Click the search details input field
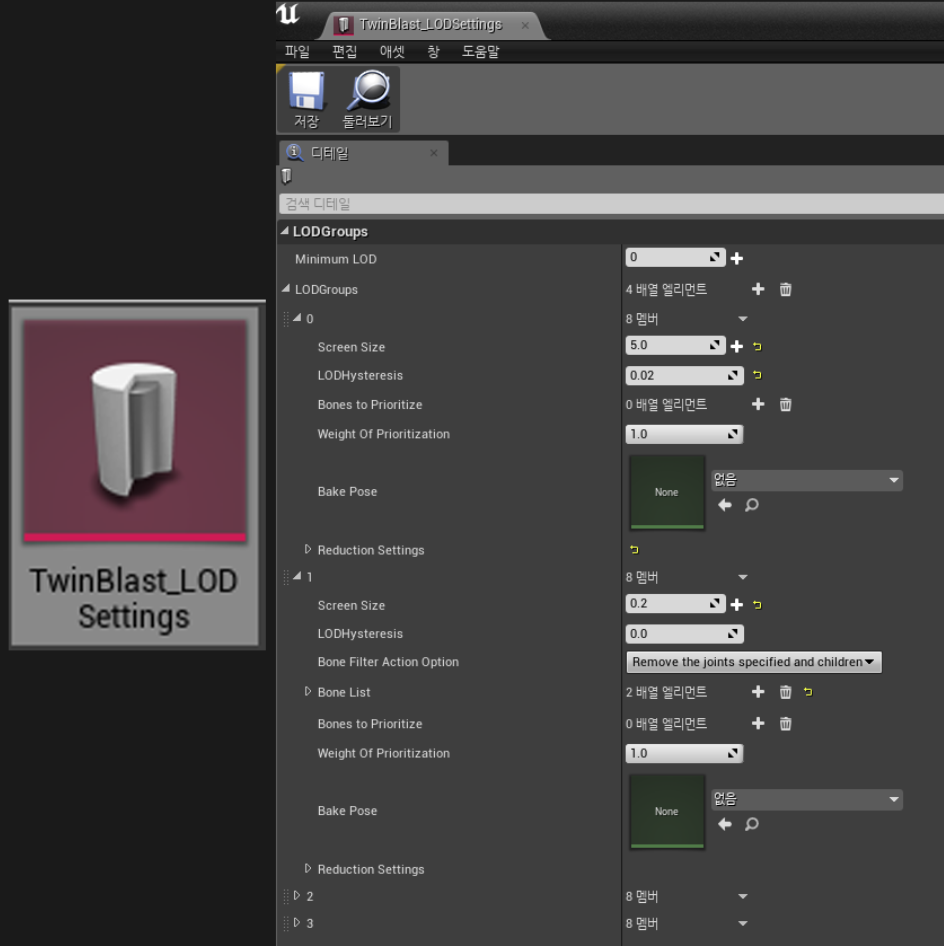Viewport: 944px width, 946px height. coord(611,204)
